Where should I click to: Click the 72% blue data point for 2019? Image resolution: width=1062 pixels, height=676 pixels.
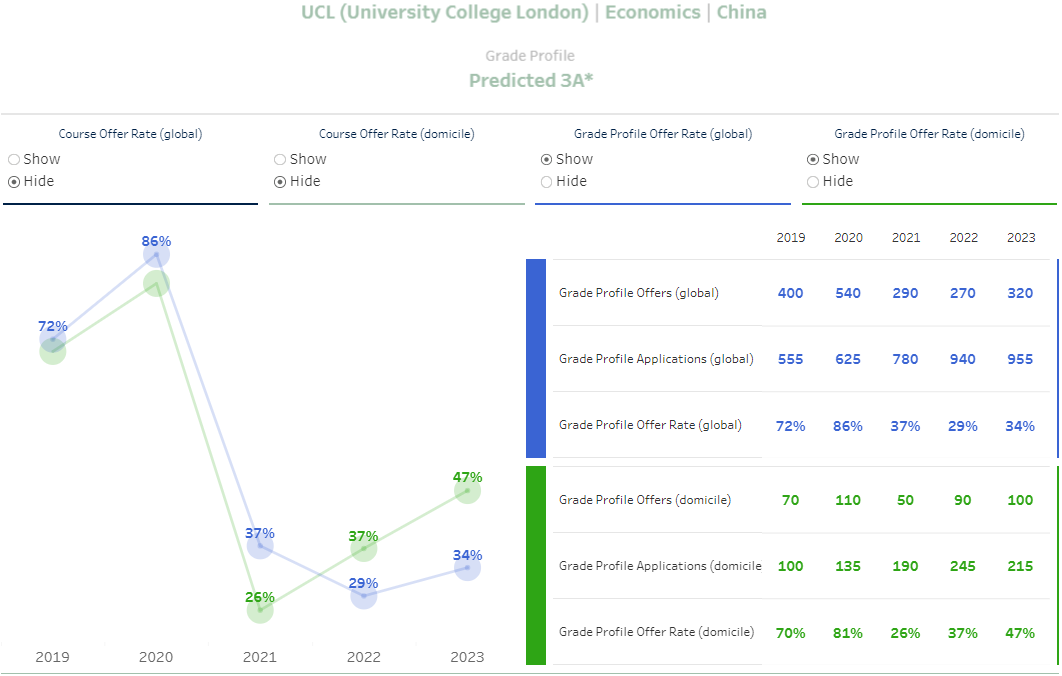coord(53,339)
